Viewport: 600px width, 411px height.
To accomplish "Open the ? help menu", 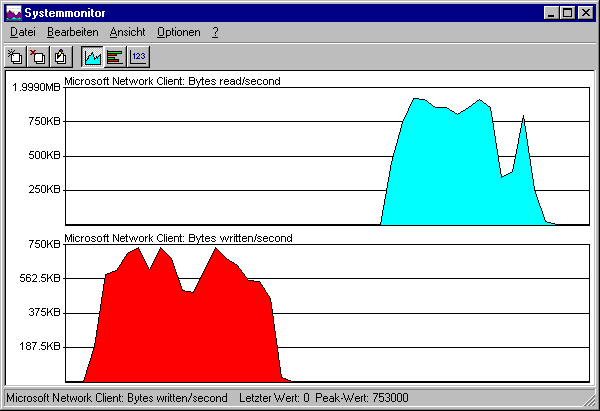I will 215,32.
